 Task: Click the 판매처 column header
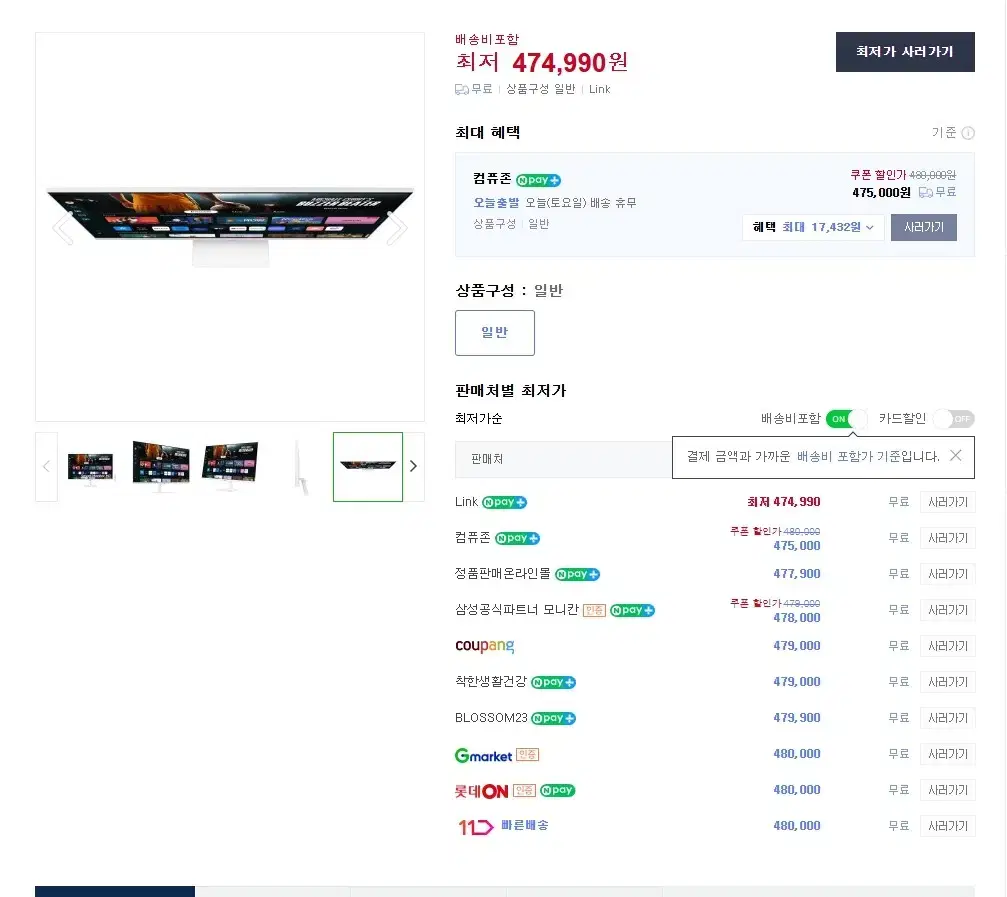[x=487, y=459]
